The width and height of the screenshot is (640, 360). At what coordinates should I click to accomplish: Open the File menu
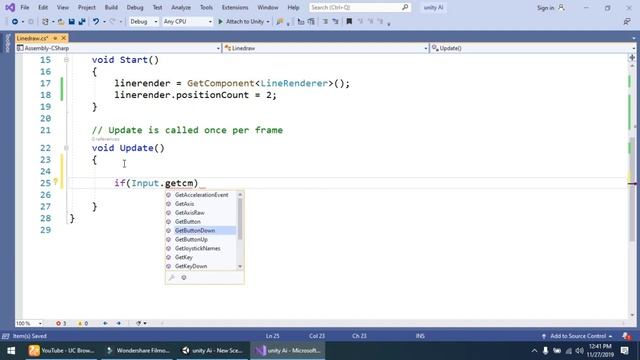tap(24, 7)
